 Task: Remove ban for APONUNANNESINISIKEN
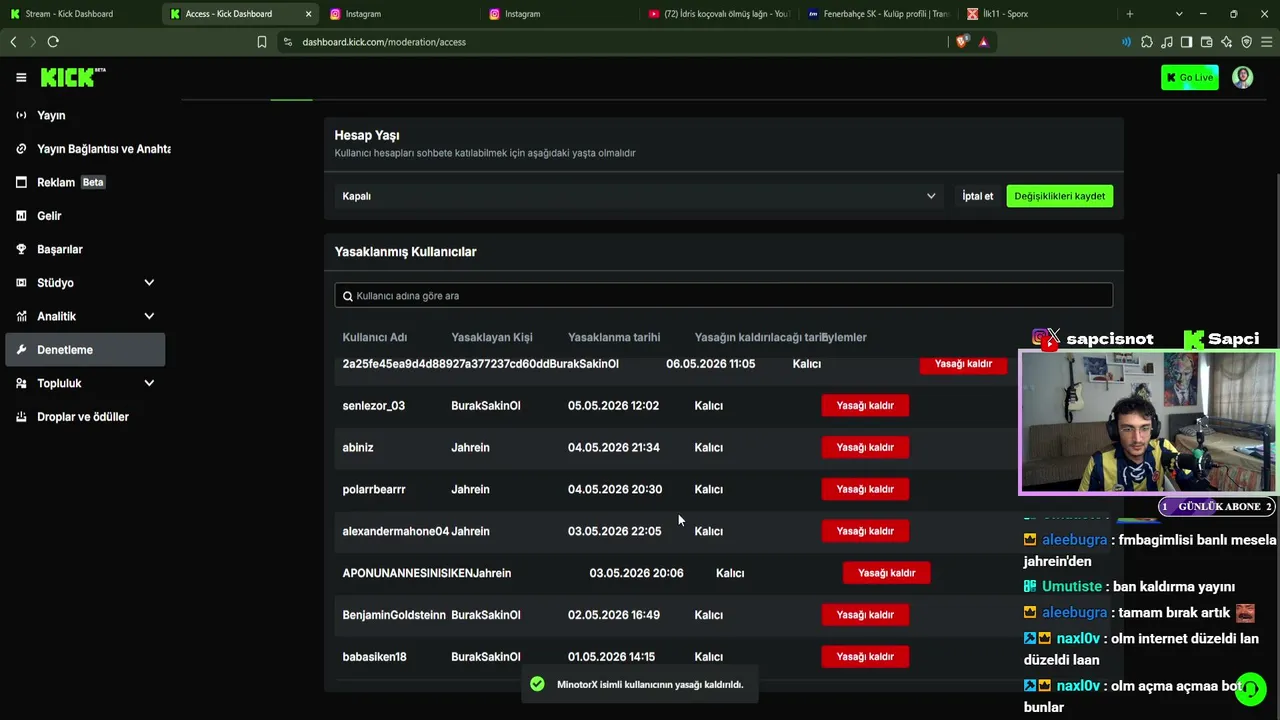coord(887,573)
